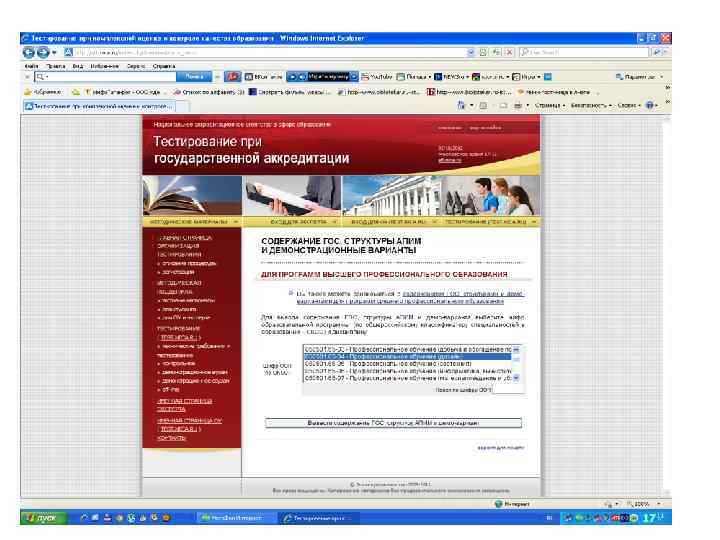Click the blue Поиск button in the toolbar

pos(194,77)
